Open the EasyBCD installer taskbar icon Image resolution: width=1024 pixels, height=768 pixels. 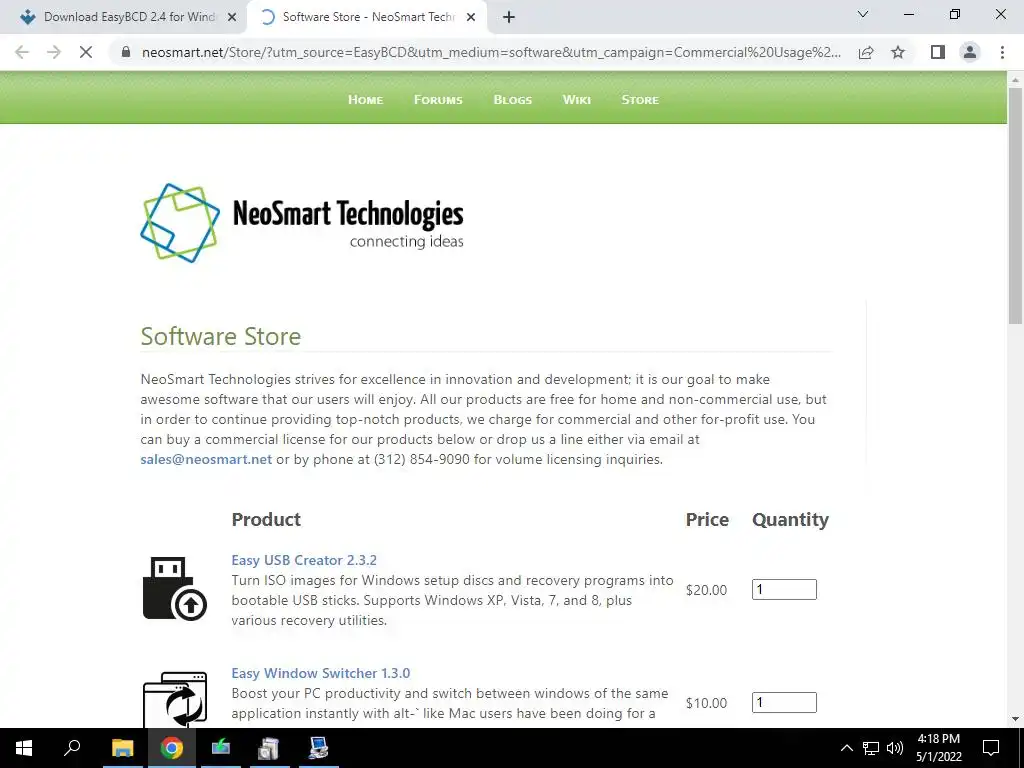(x=221, y=748)
